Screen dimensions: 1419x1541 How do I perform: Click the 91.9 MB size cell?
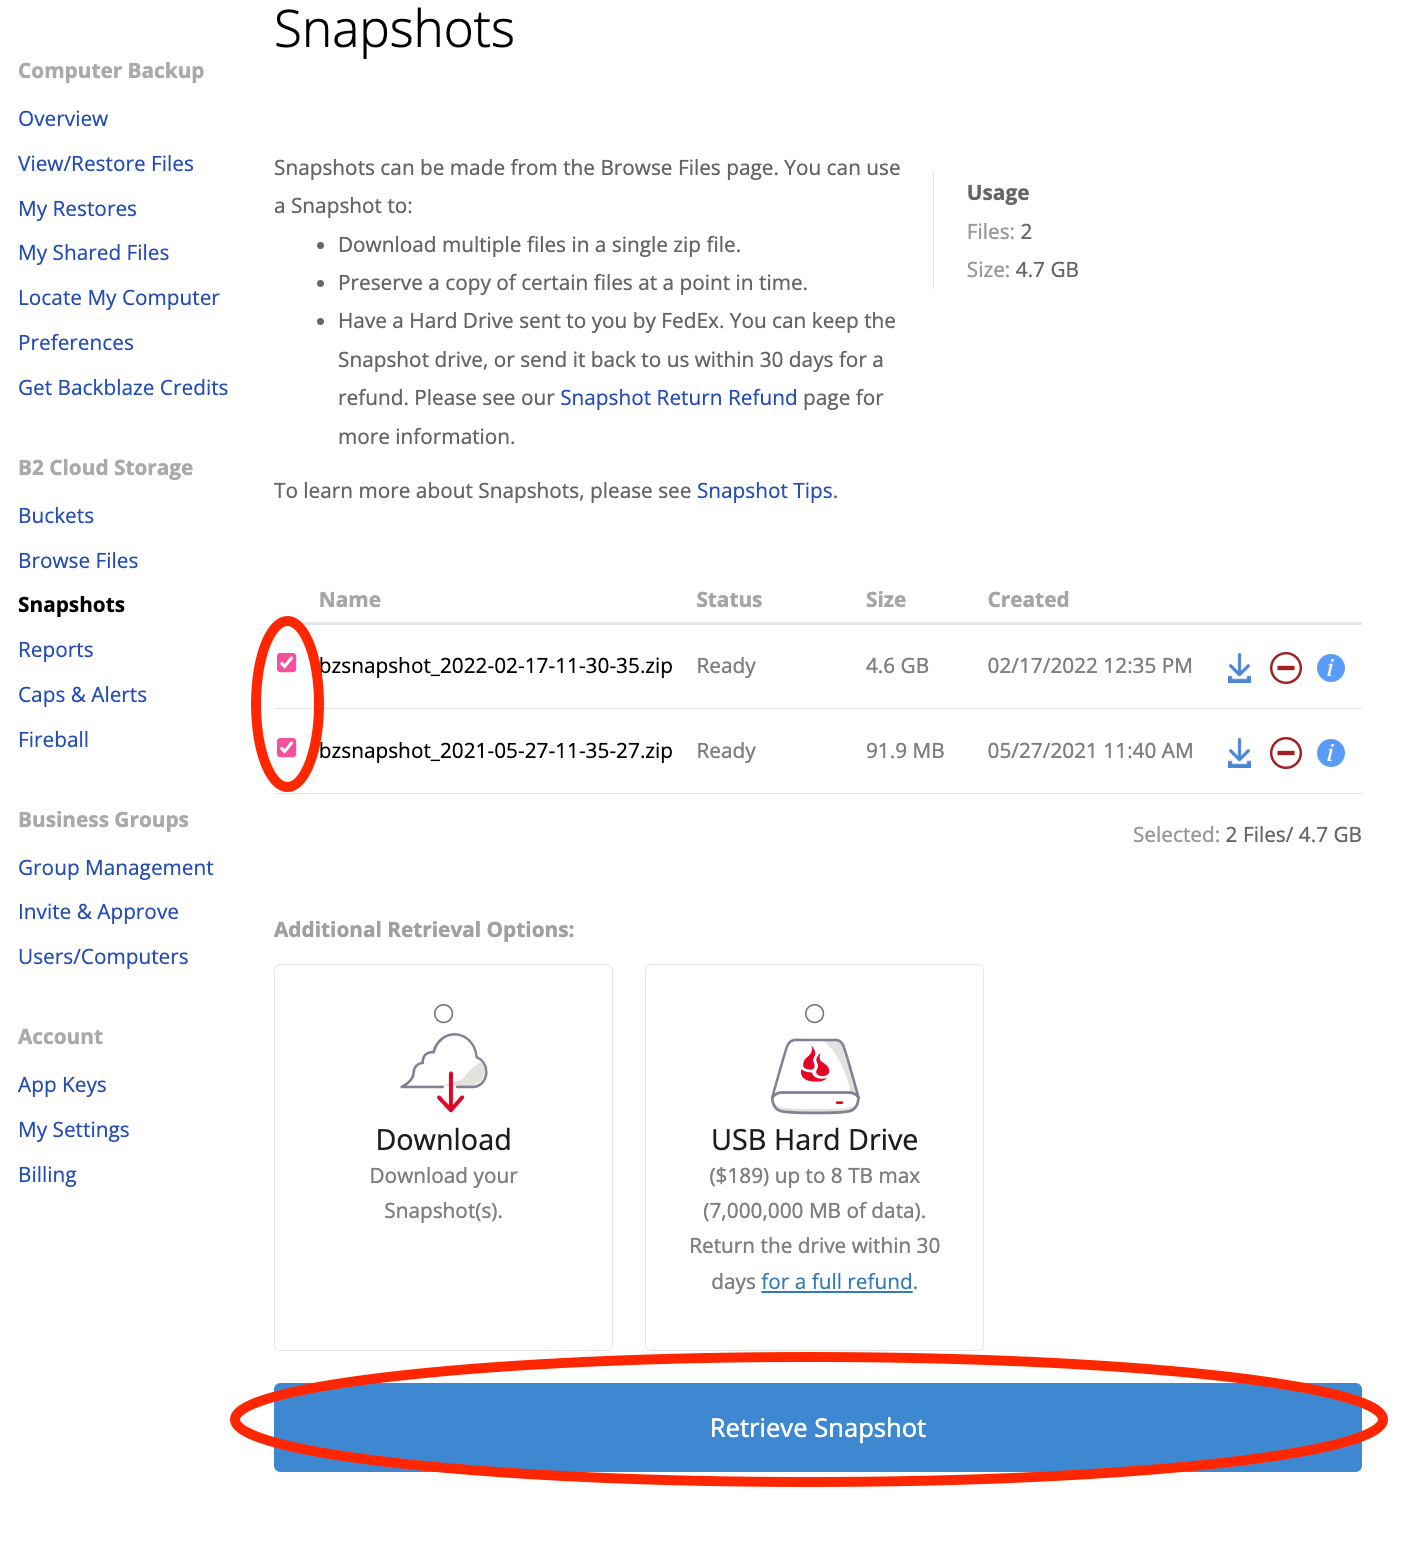click(905, 751)
